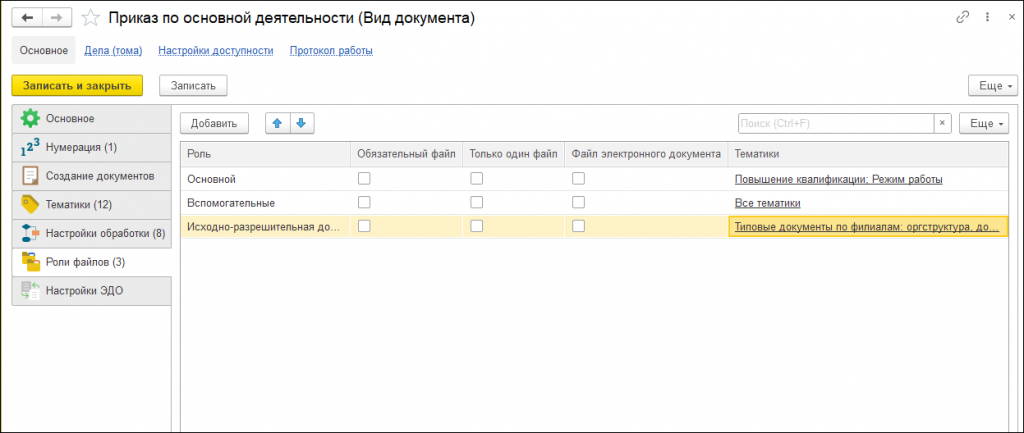Click the Записать button
This screenshot has height=433, width=1024.
[193, 86]
